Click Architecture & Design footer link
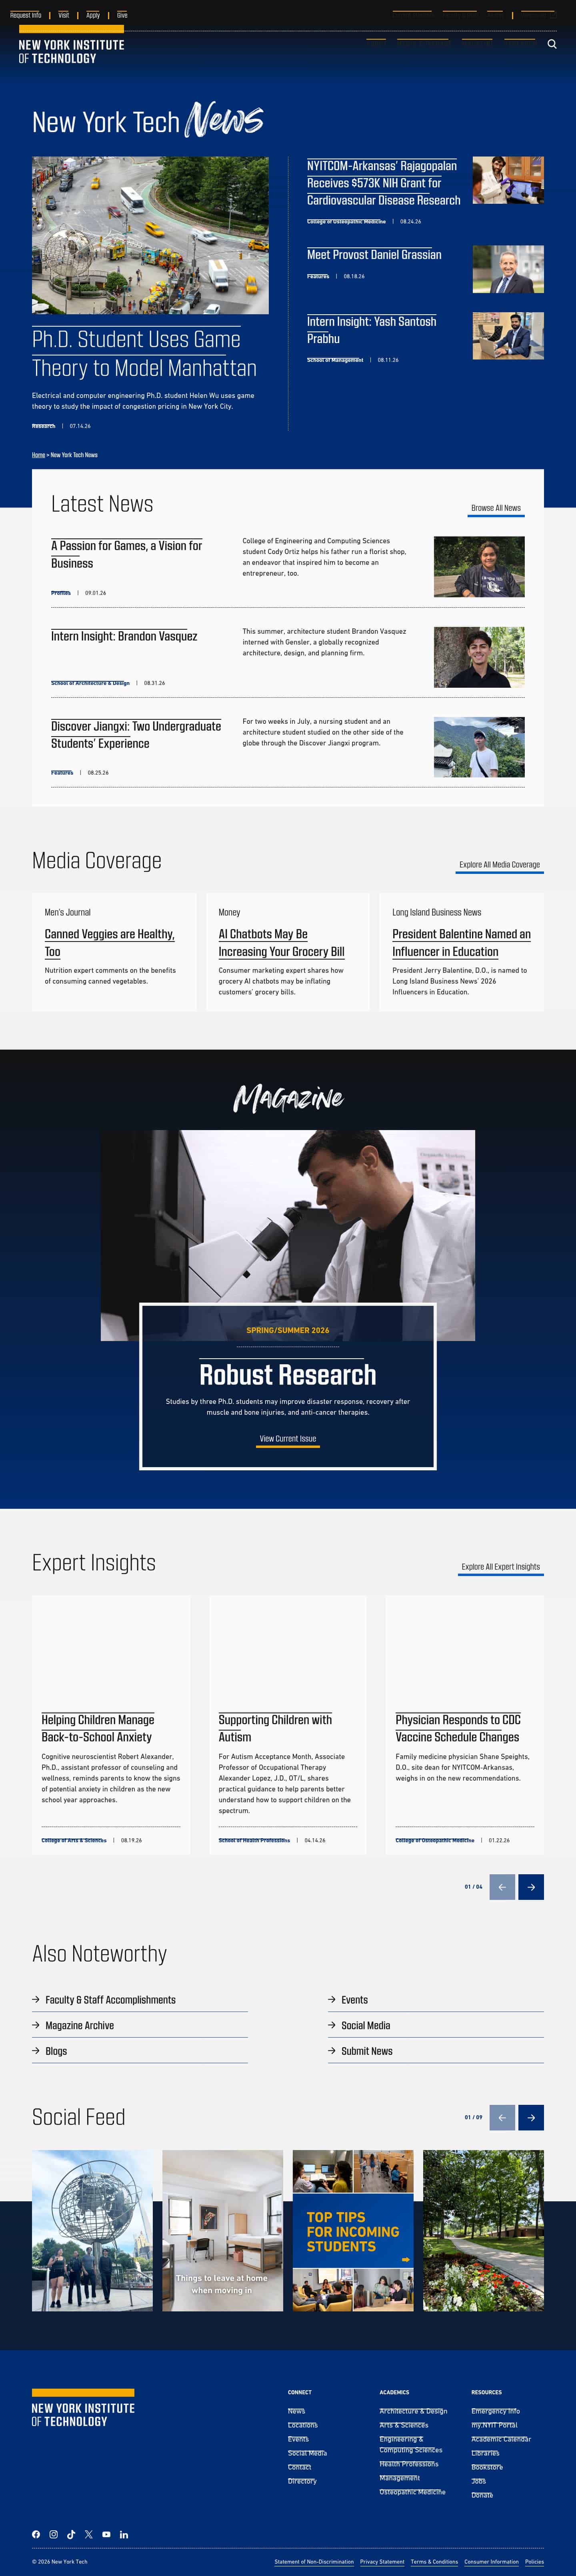 coord(413,2411)
